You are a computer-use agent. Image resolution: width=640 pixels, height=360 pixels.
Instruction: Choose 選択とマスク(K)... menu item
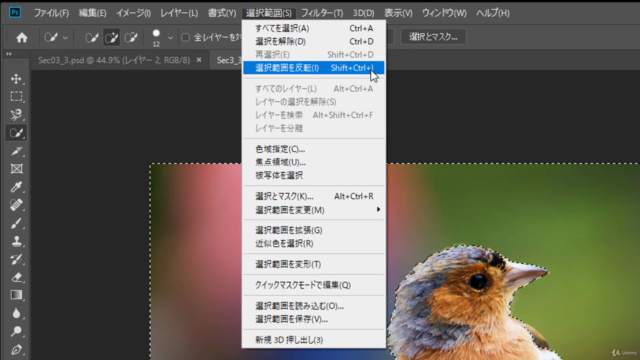313,196
